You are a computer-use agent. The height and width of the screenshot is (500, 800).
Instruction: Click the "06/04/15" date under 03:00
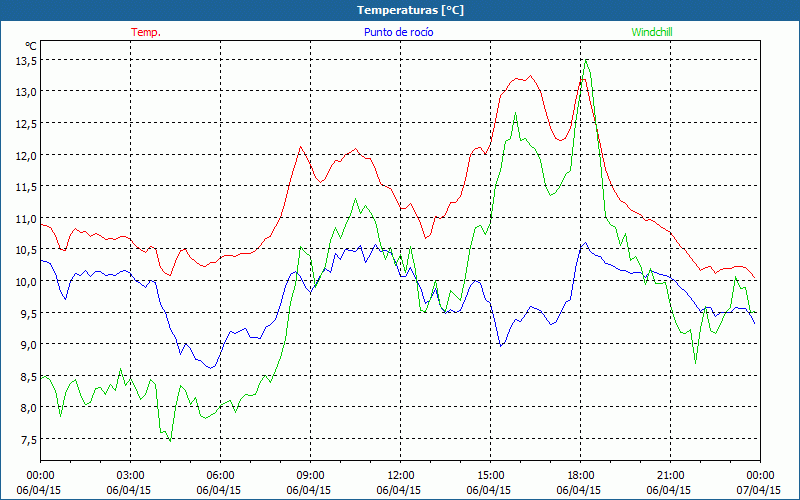(129, 490)
